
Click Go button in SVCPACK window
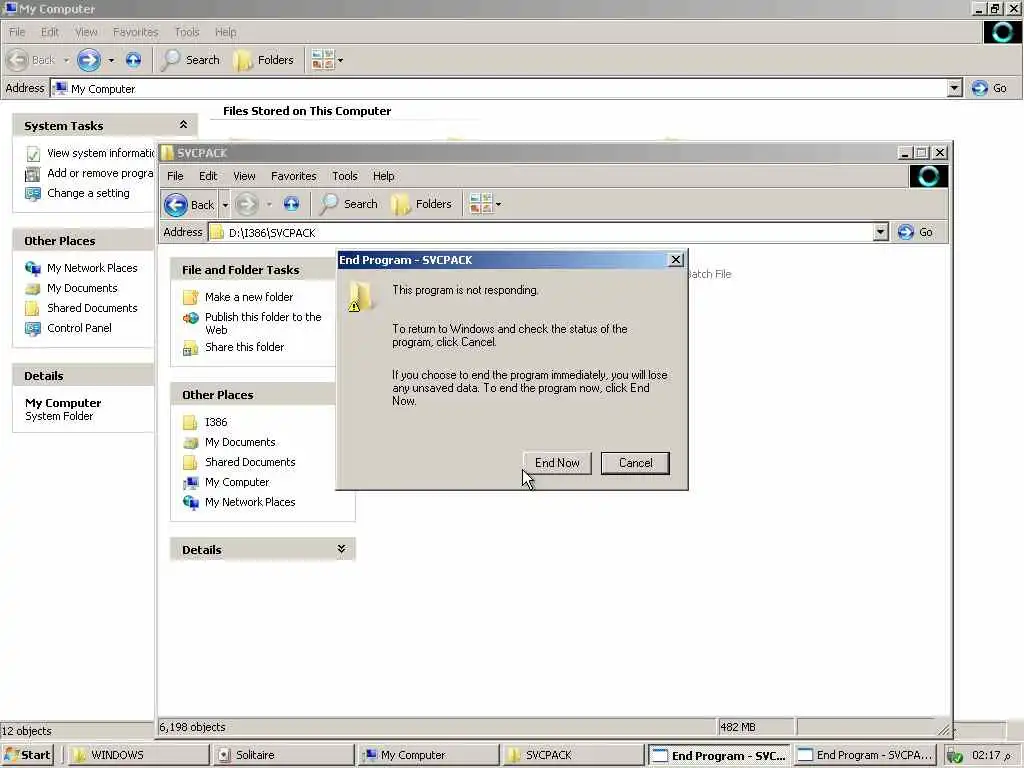pos(916,232)
